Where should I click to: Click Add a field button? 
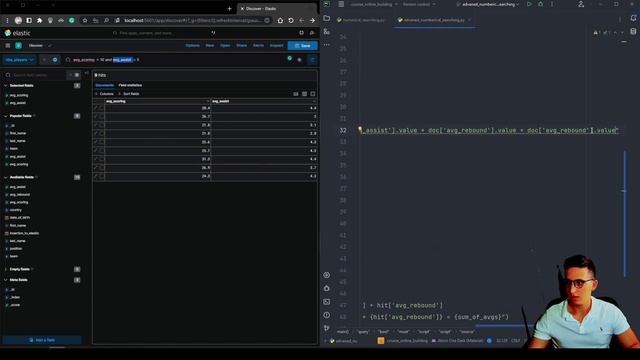click(x=42, y=340)
